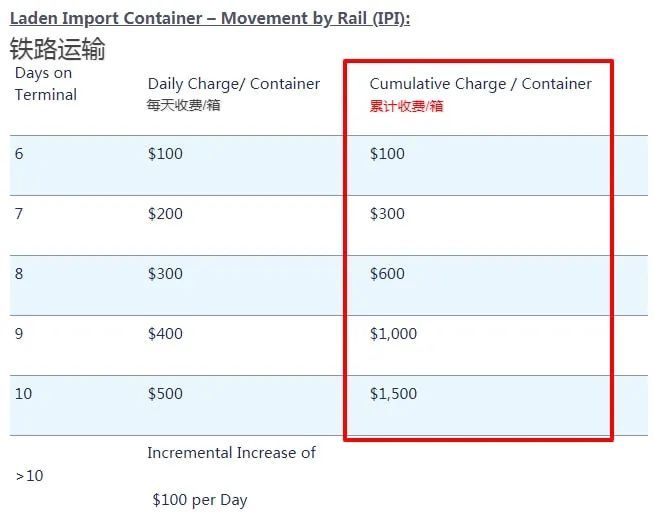Click the 每天收费/箱 subtitle text

pyautogui.click(x=184, y=105)
